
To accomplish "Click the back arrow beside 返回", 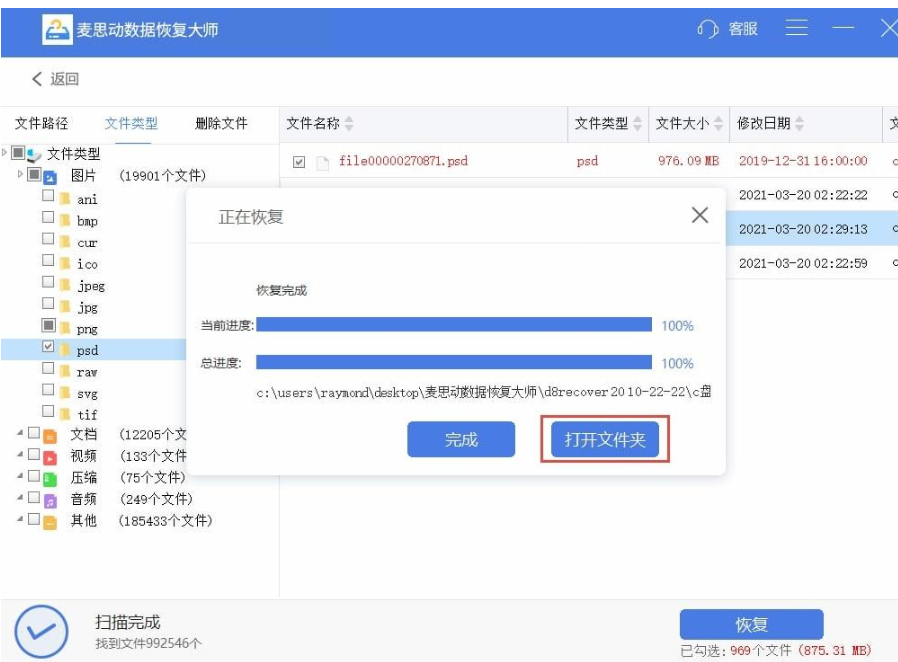I will click(37, 78).
